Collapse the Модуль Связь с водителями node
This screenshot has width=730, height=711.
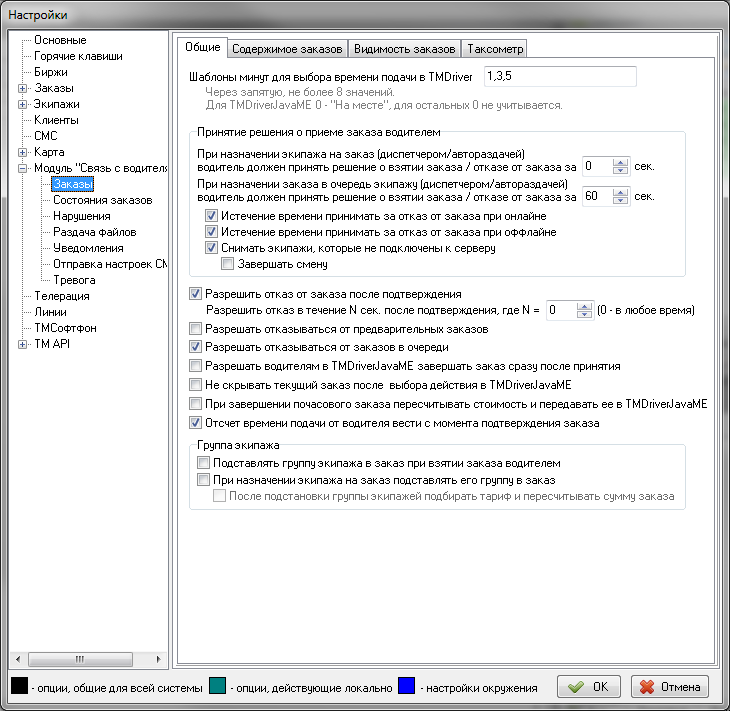click(22, 168)
